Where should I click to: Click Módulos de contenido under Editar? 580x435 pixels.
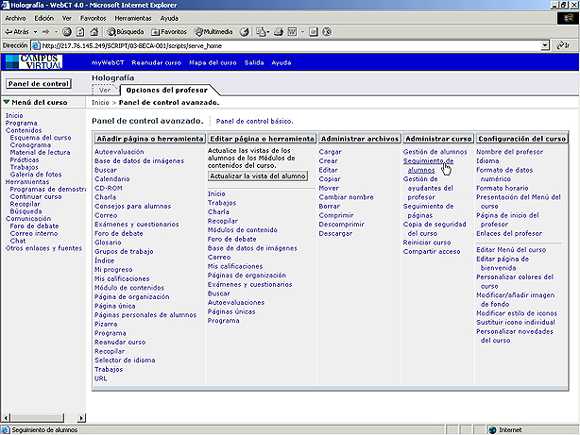243,230
